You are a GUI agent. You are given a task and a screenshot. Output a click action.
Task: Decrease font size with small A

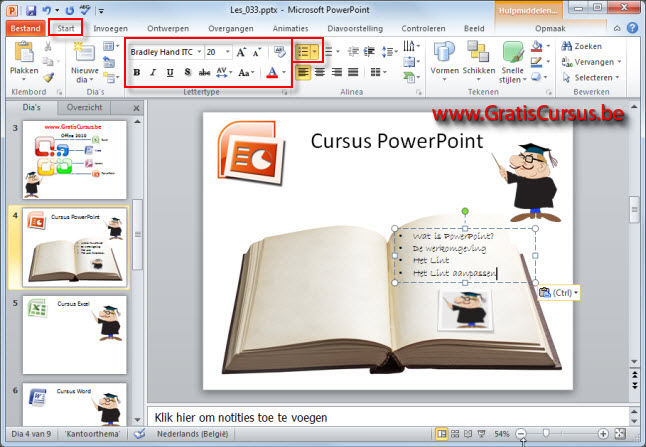point(257,52)
